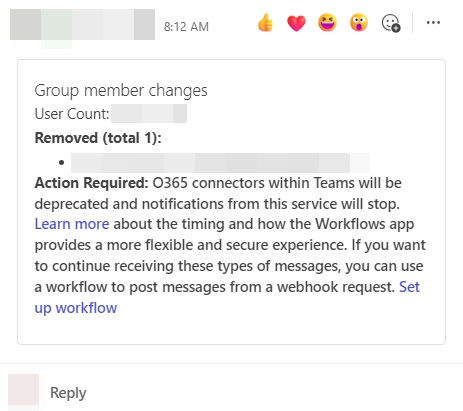Add the surprised face reaction
The width and height of the screenshot is (463, 411).
point(359,23)
